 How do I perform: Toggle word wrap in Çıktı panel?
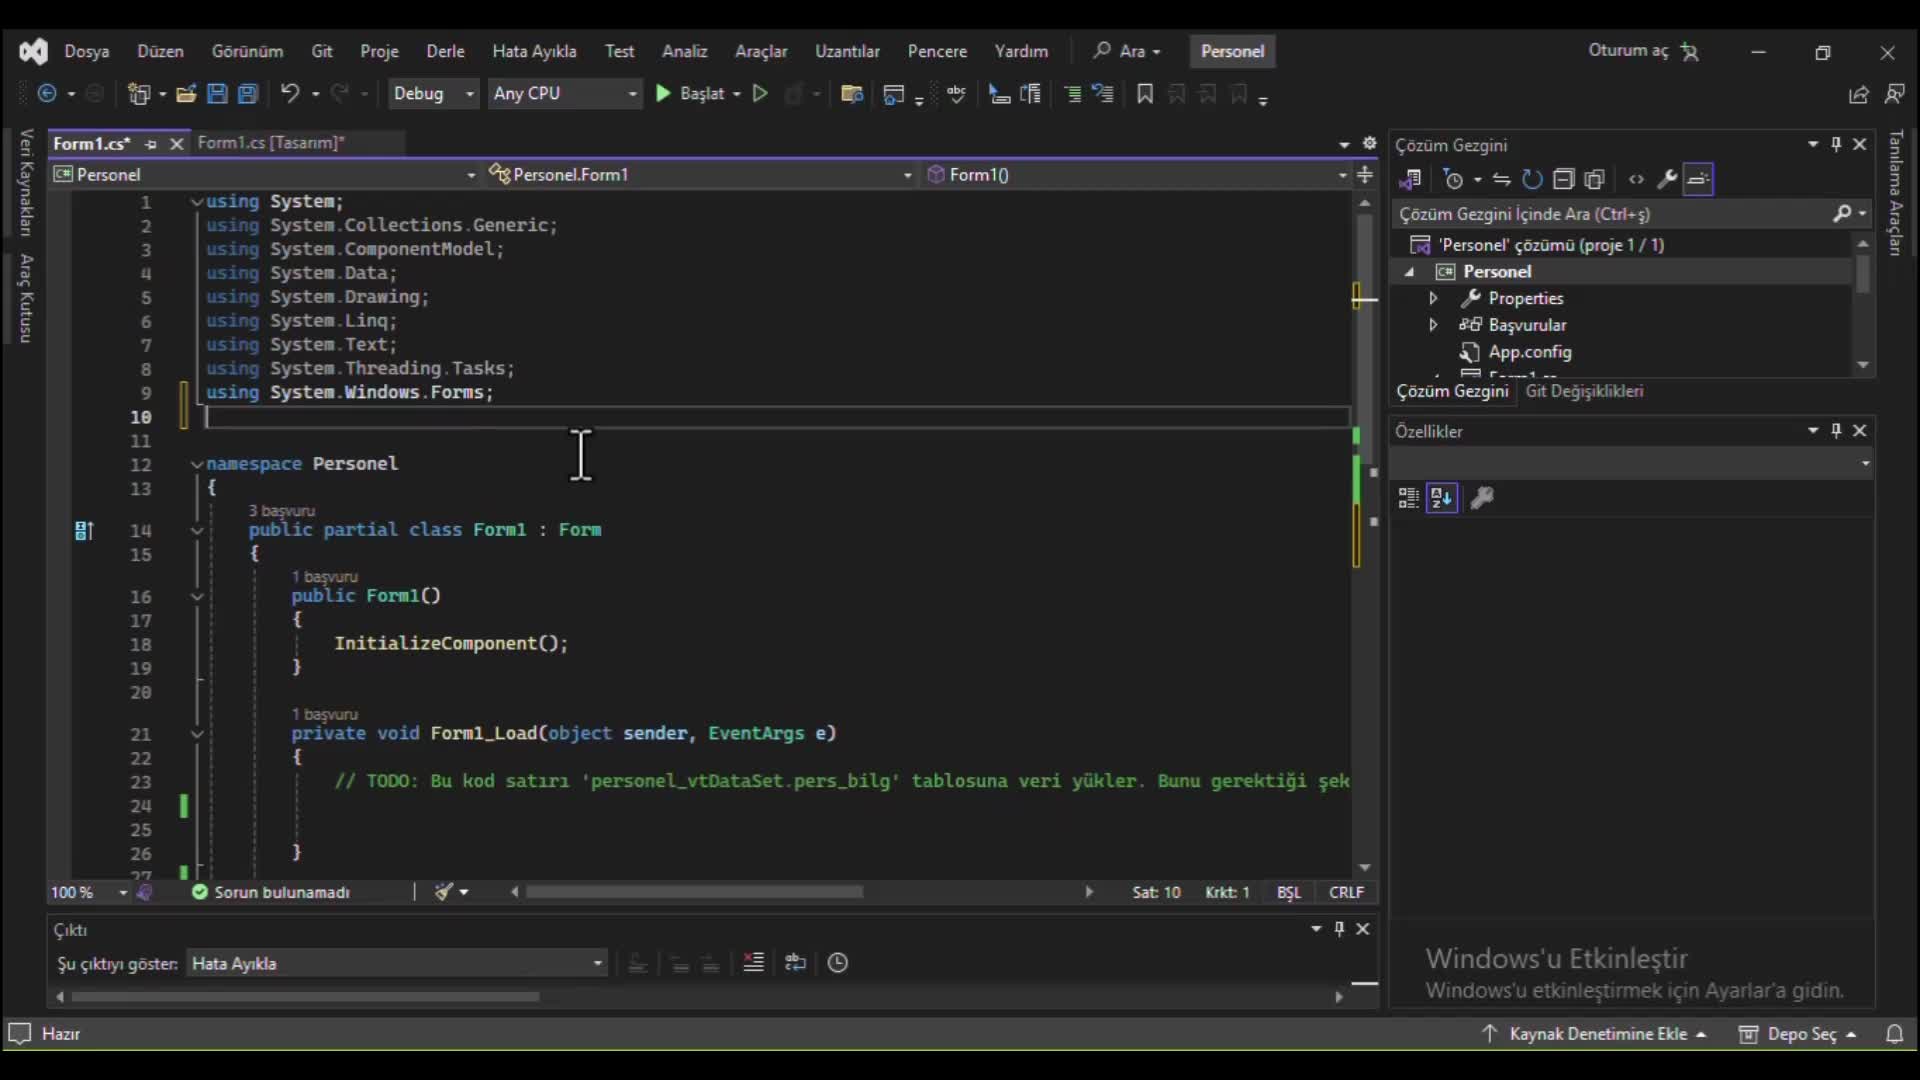coord(796,963)
